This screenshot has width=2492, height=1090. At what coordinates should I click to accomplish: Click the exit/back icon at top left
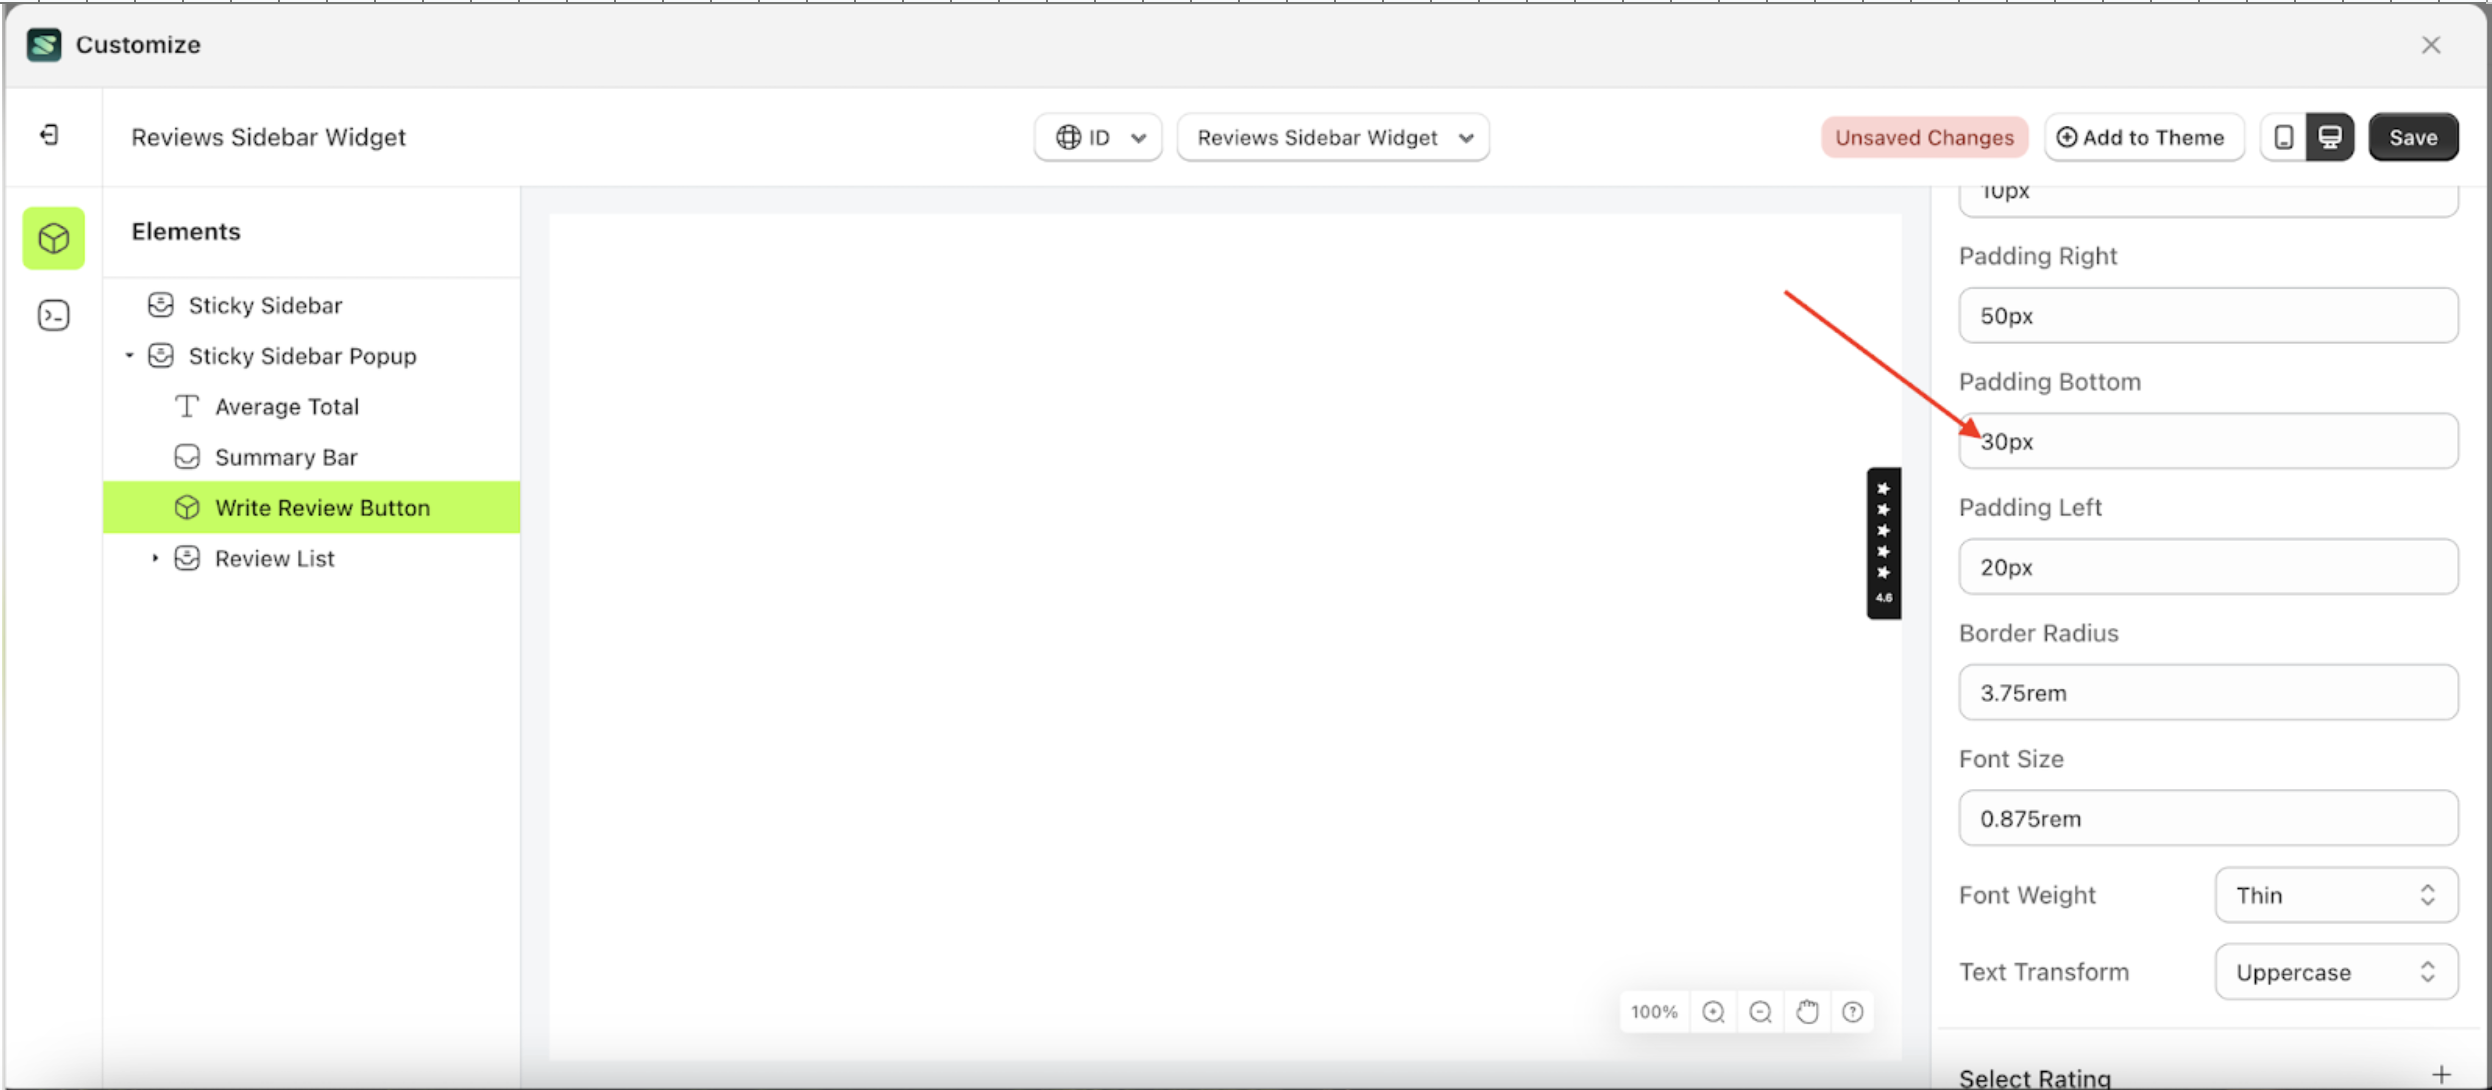(47, 136)
